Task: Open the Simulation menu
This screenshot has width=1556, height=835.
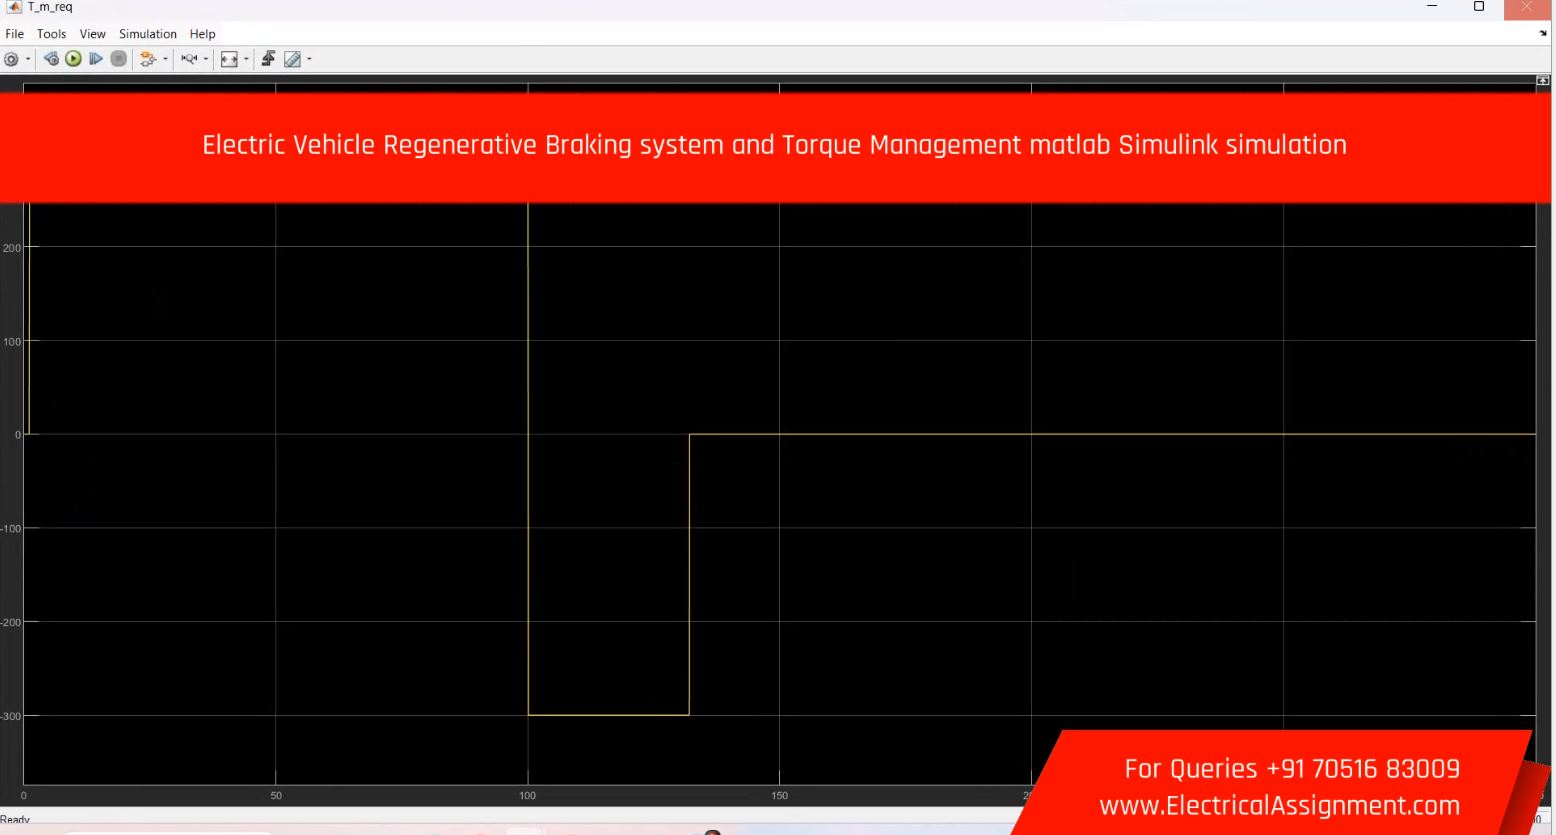Action: point(147,34)
